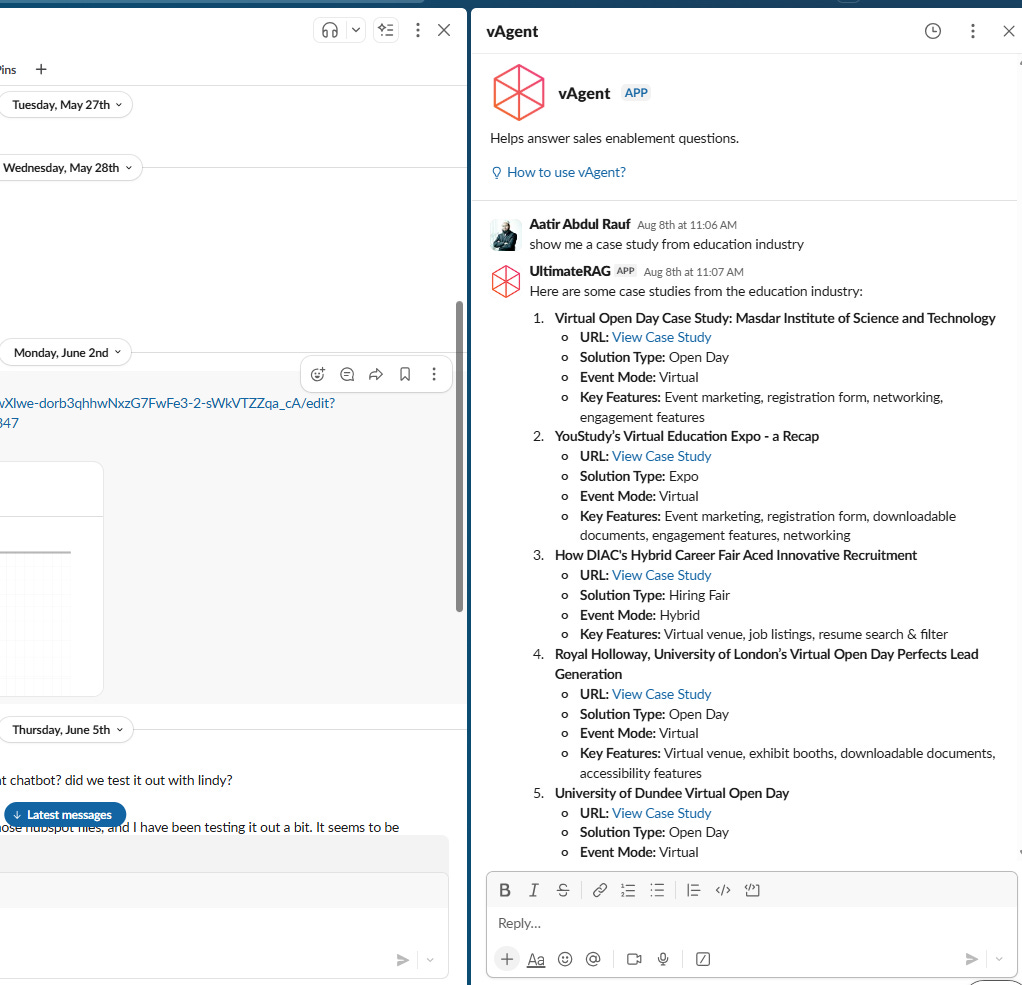
Task: Open the document preview thumbnail
Action: click(51, 579)
